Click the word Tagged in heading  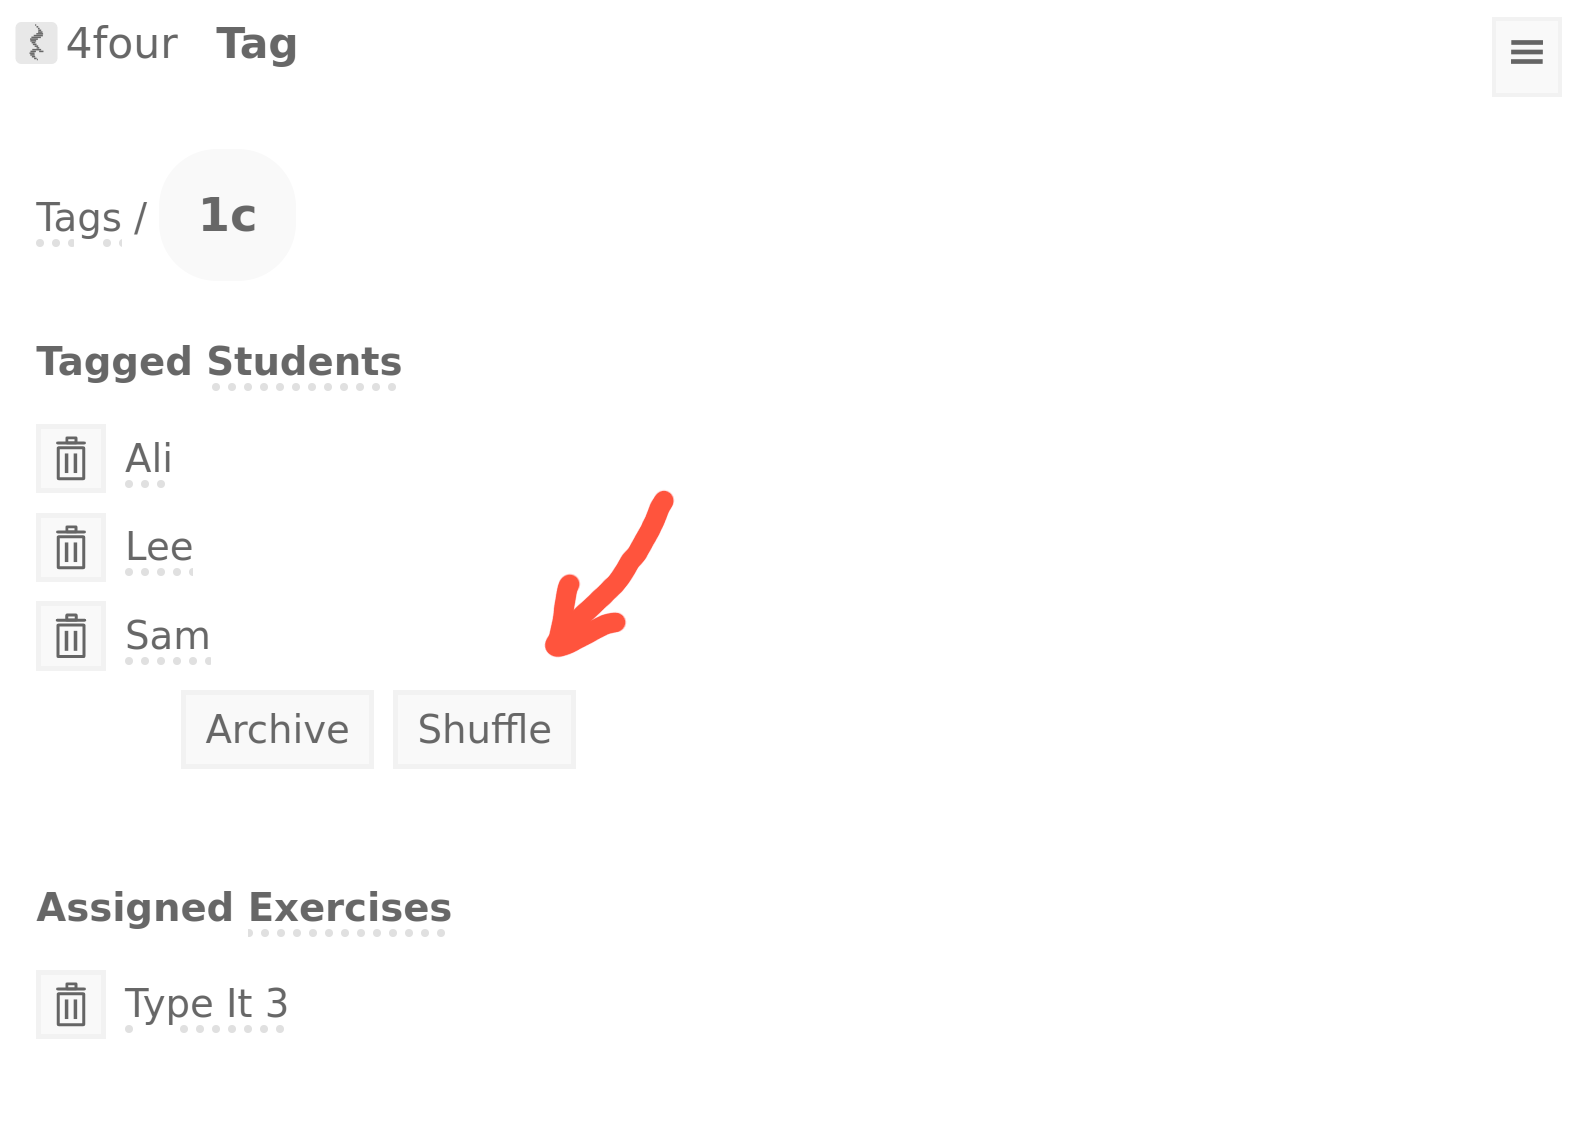click(114, 362)
